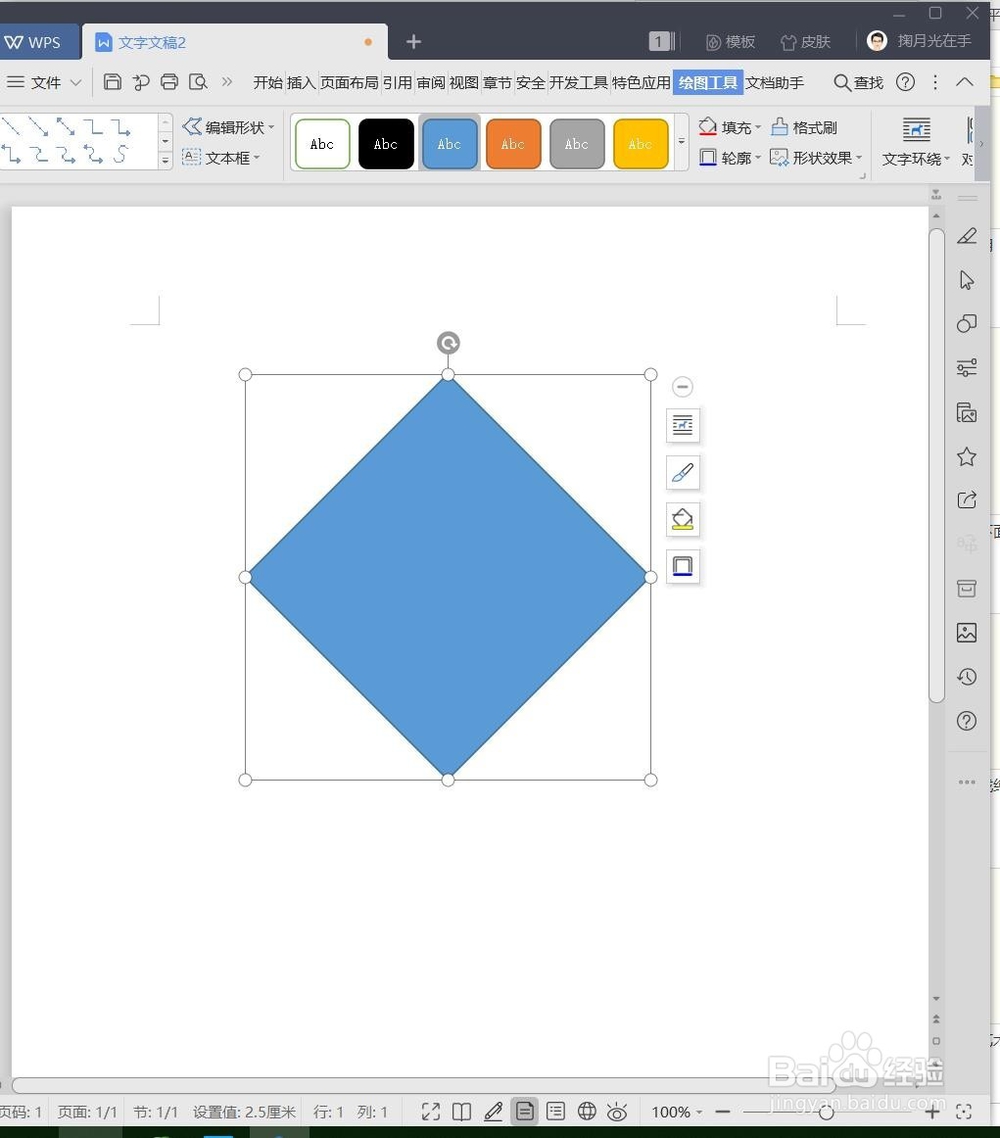
Task: Toggle outline view in status bar
Action: (556, 1112)
